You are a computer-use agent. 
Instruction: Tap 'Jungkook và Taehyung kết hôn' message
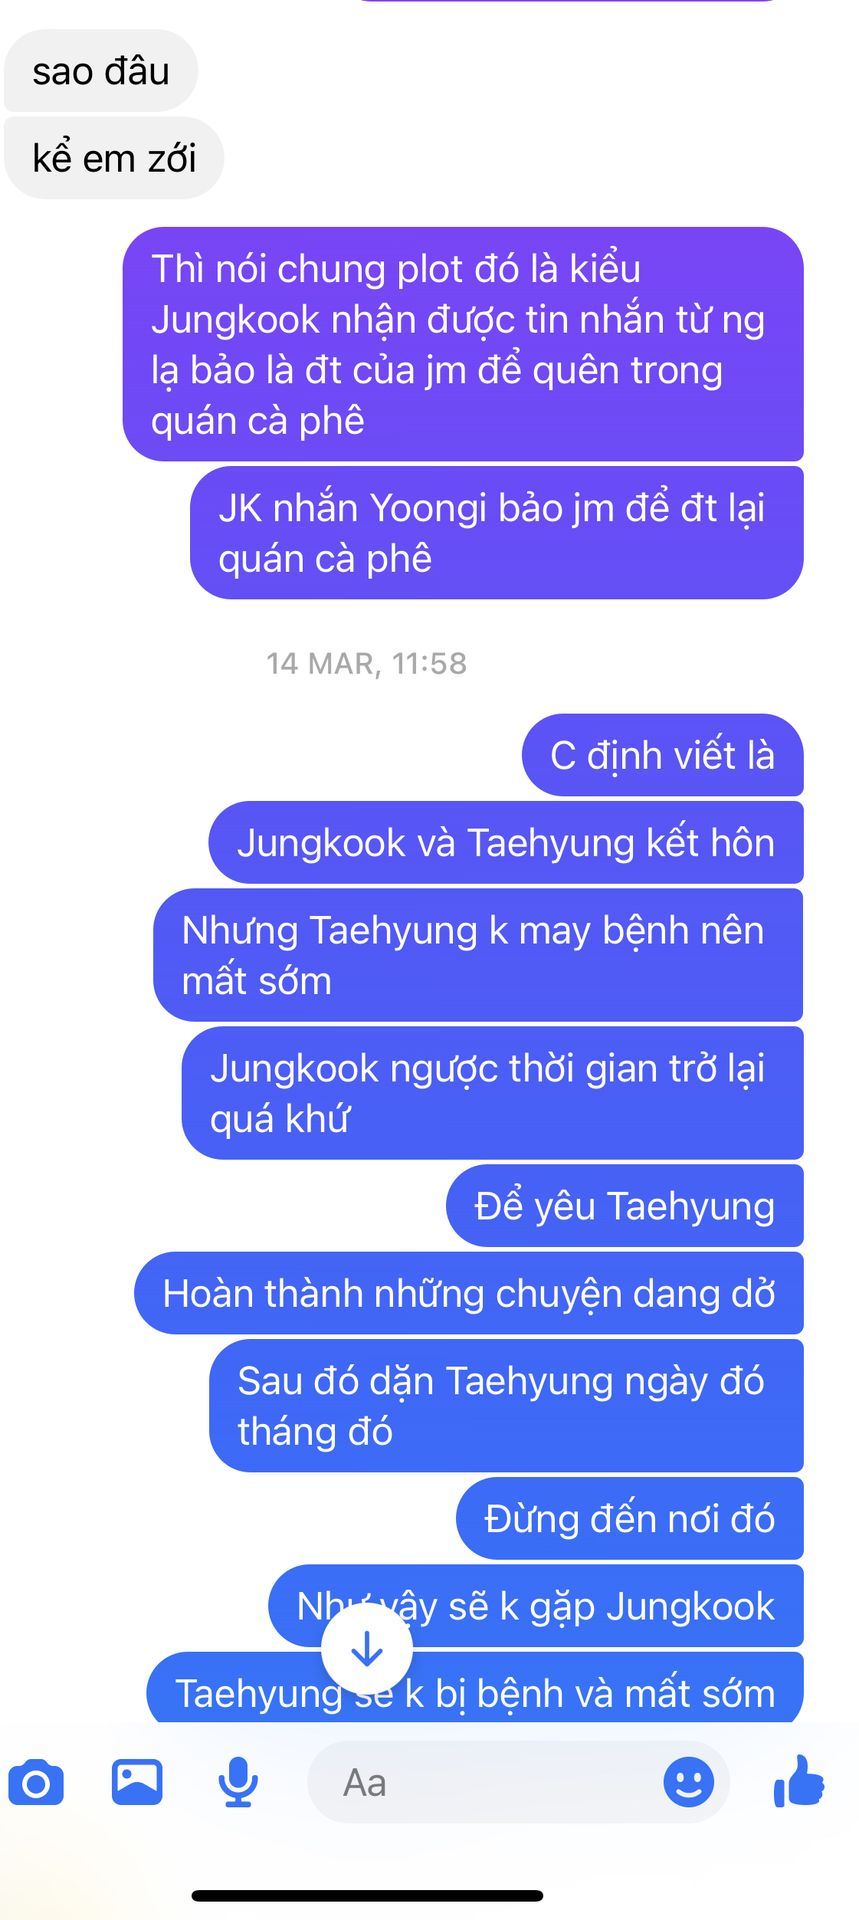click(506, 842)
